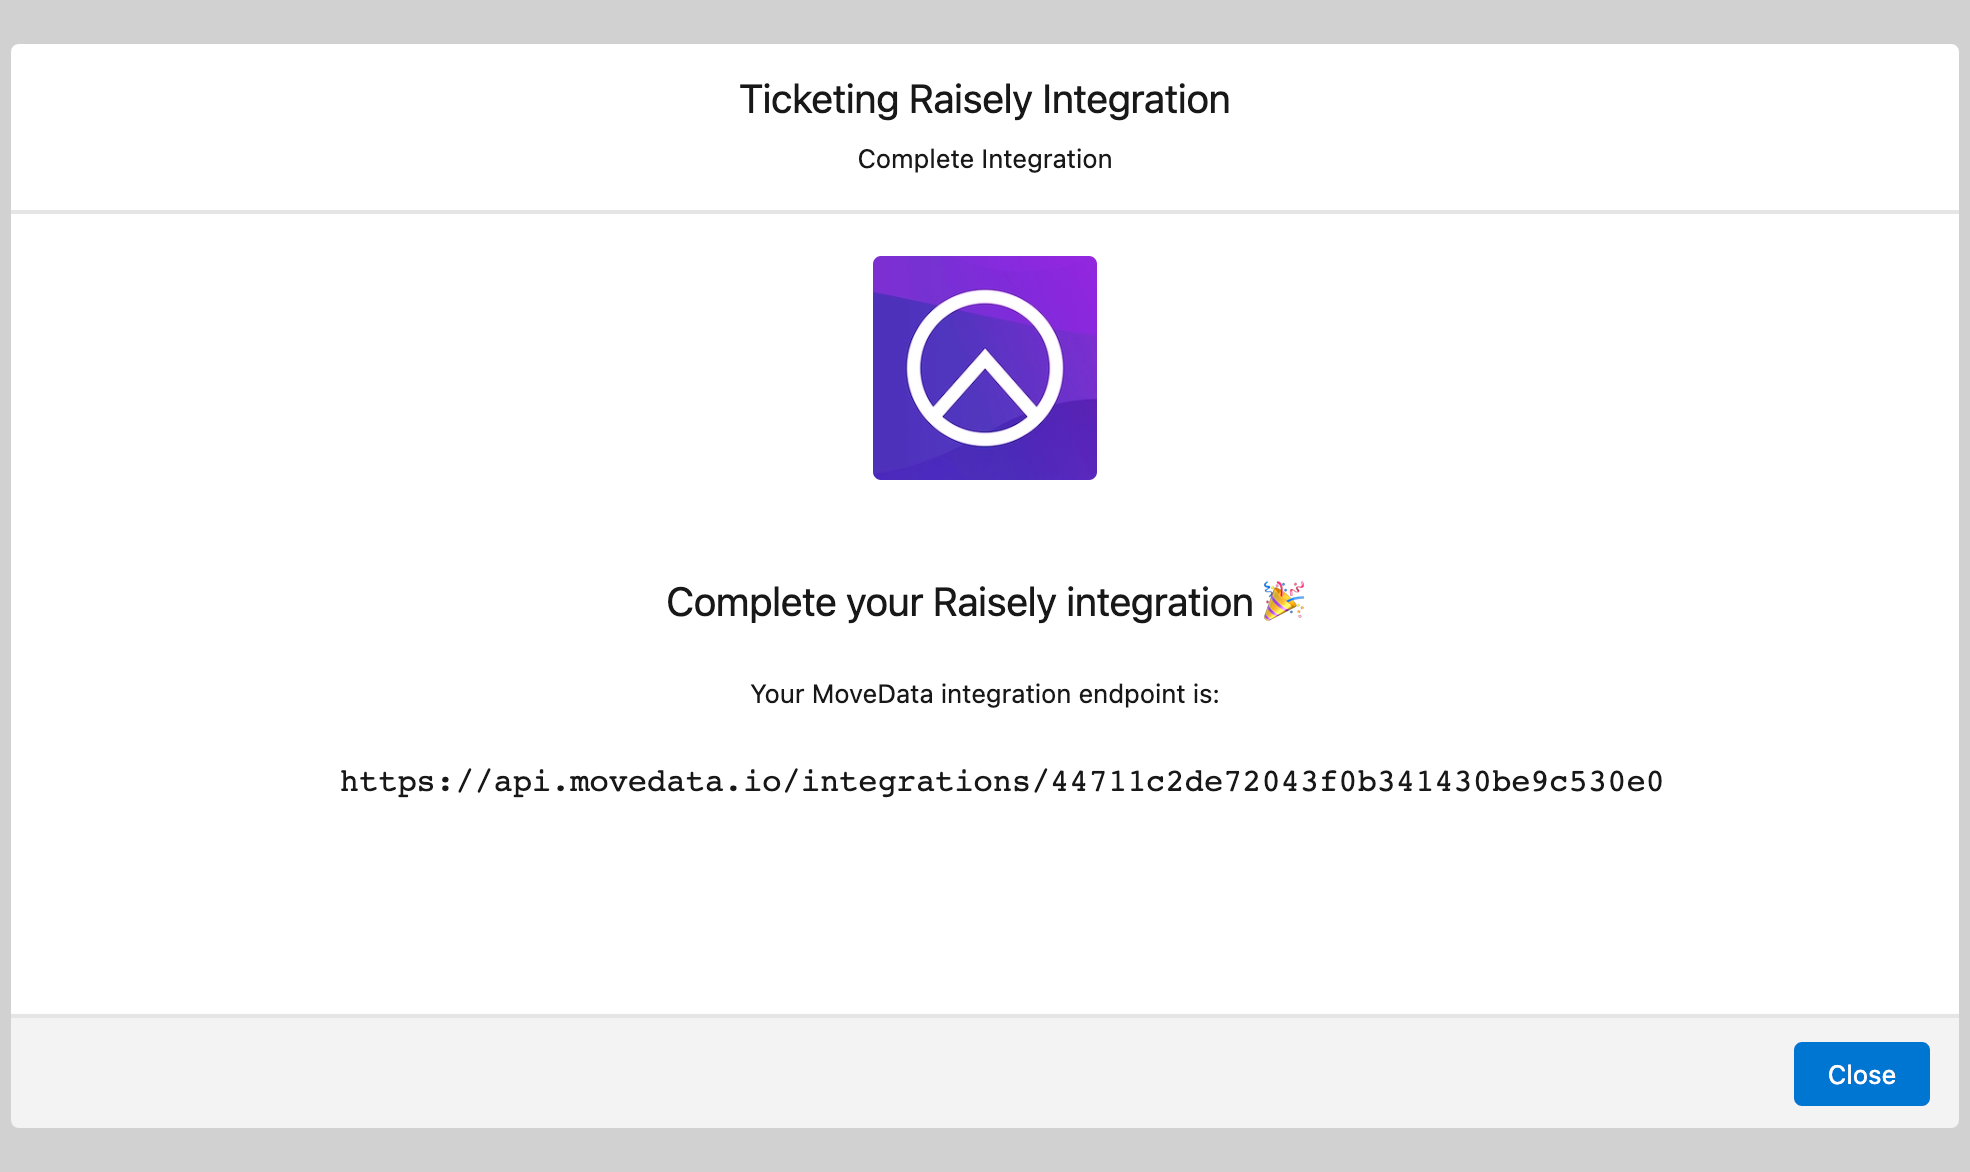
Task: Click the dimmed backdrop above the modal
Action: coord(984,20)
